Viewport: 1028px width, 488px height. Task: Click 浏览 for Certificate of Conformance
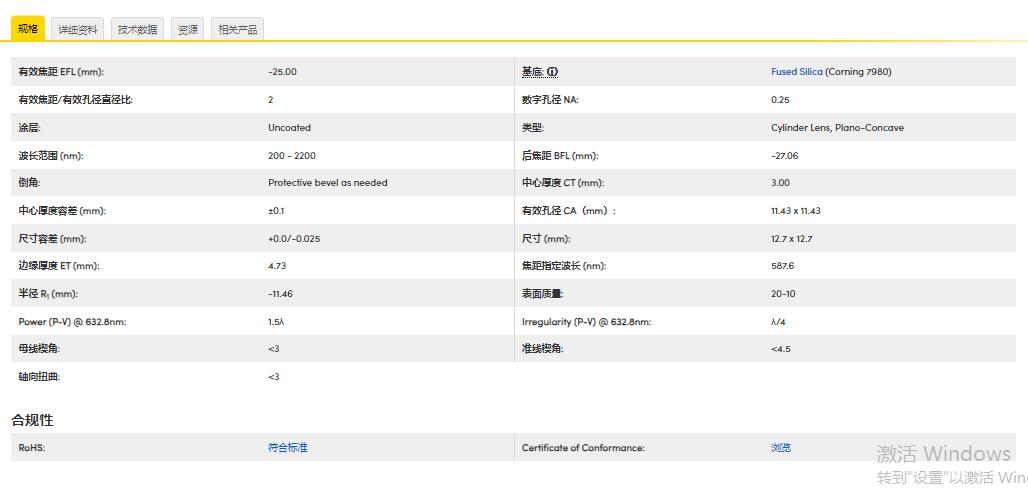pos(781,447)
